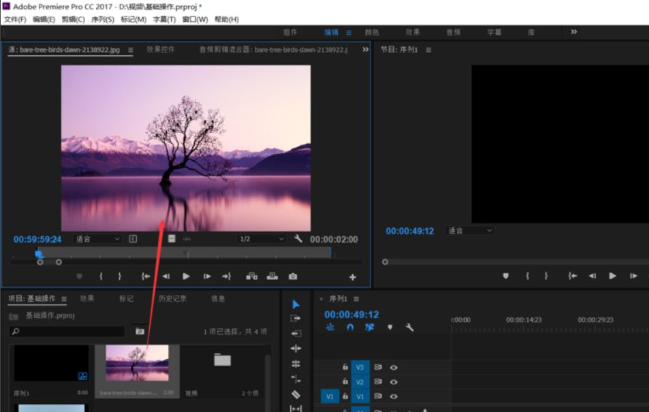Image resolution: width=649 pixels, height=412 pixels.
Task: Open timeline display settings wrench
Action: click(x=409, y=328)
